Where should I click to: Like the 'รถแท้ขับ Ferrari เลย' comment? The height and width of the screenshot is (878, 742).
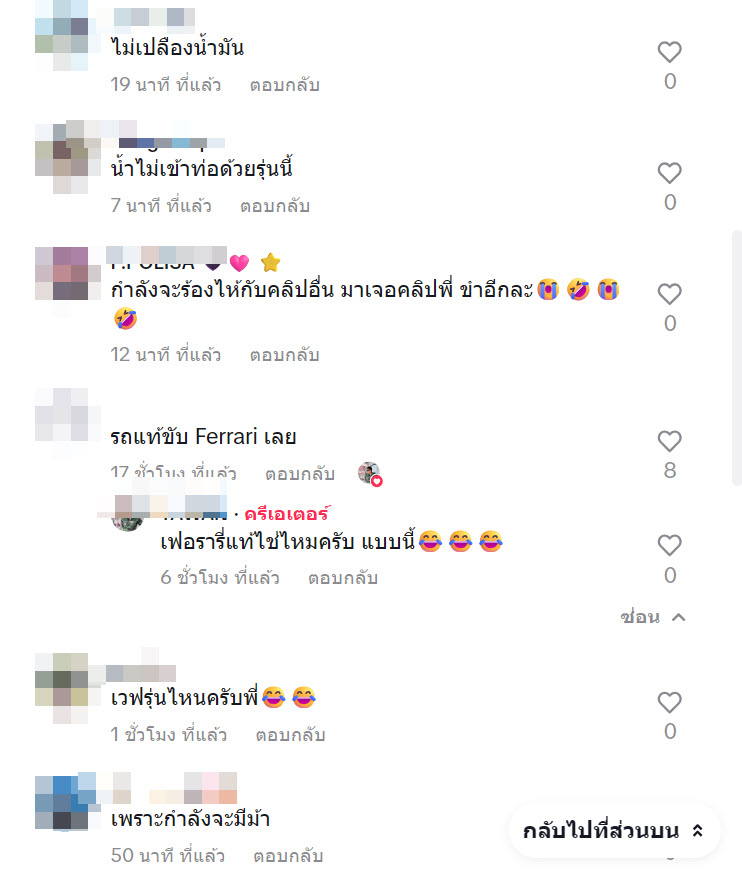[x=669, y=441]
